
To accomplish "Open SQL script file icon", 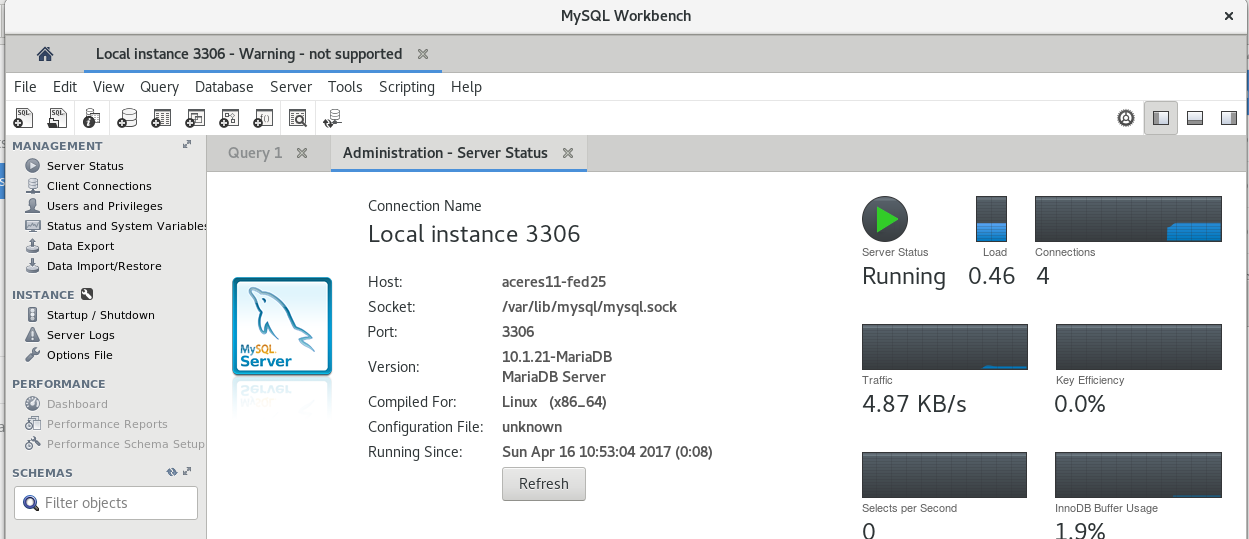I will (58, 118).
